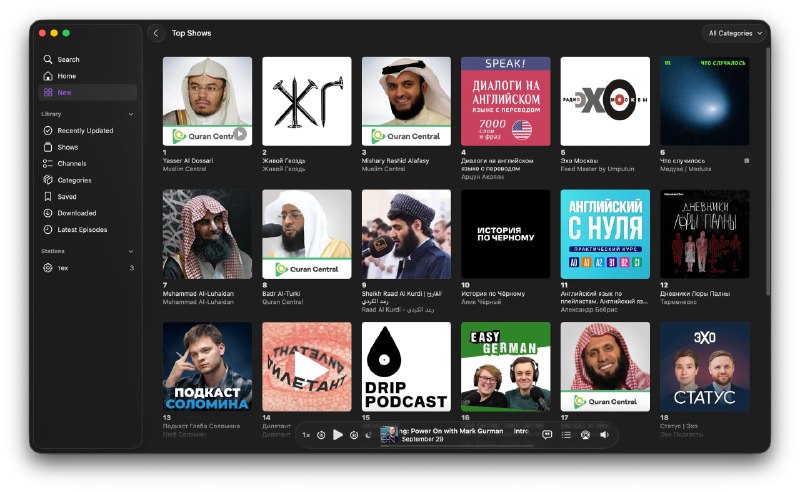Open Дневники Лоры Палны show artwork

pyautogui.click(x=705, y=234)
